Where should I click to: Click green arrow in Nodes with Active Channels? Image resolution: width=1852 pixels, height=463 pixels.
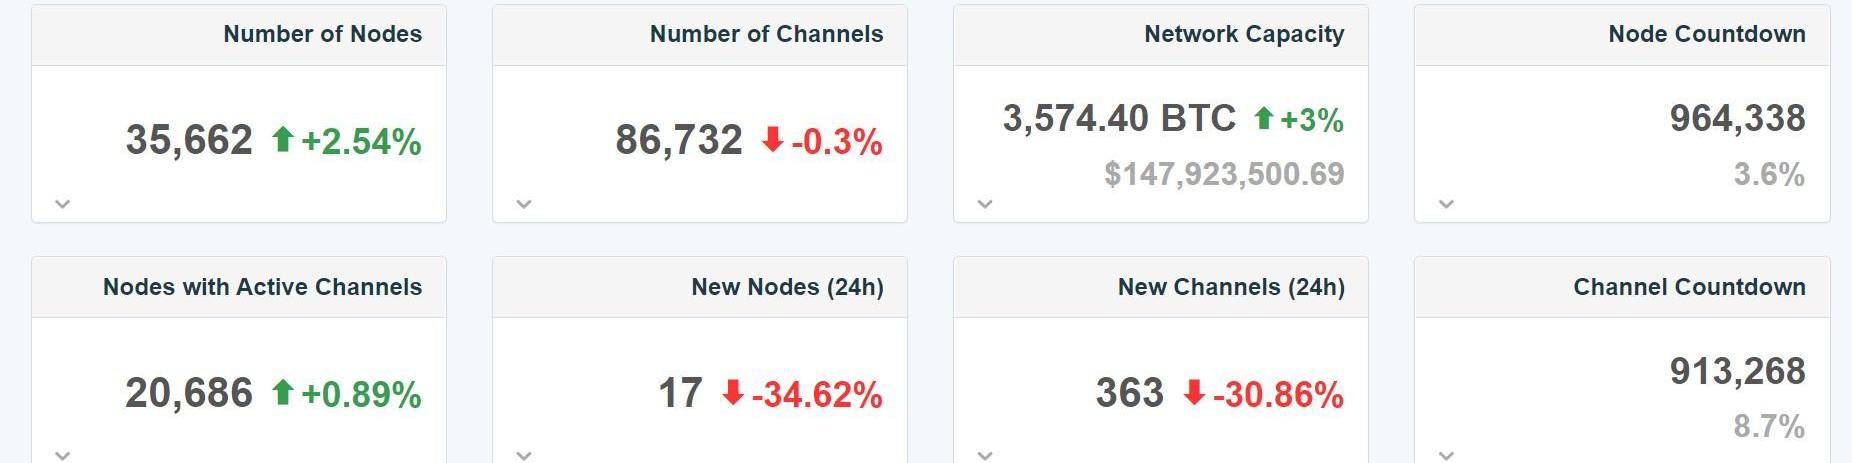pyautogui.click(x=283, y=393)
